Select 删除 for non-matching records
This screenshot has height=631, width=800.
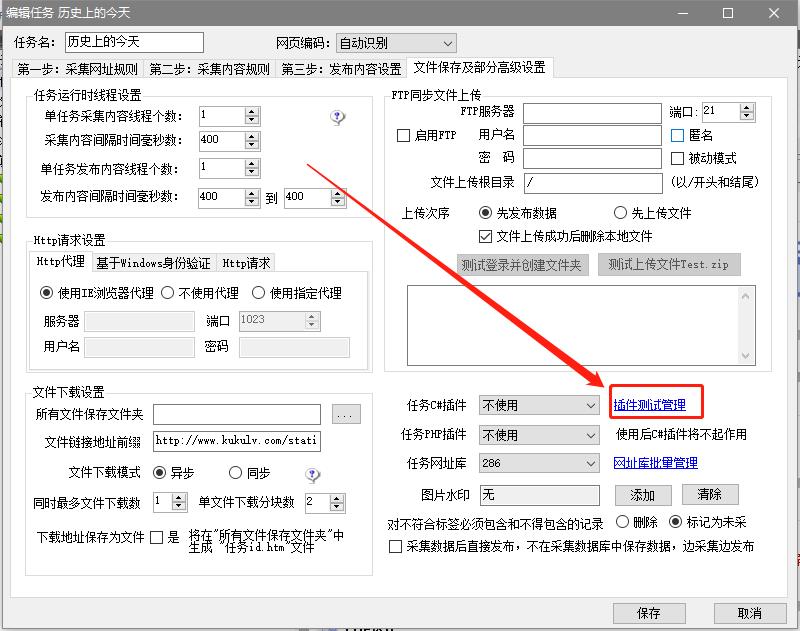pyautogui.click(x=622, y=522)
